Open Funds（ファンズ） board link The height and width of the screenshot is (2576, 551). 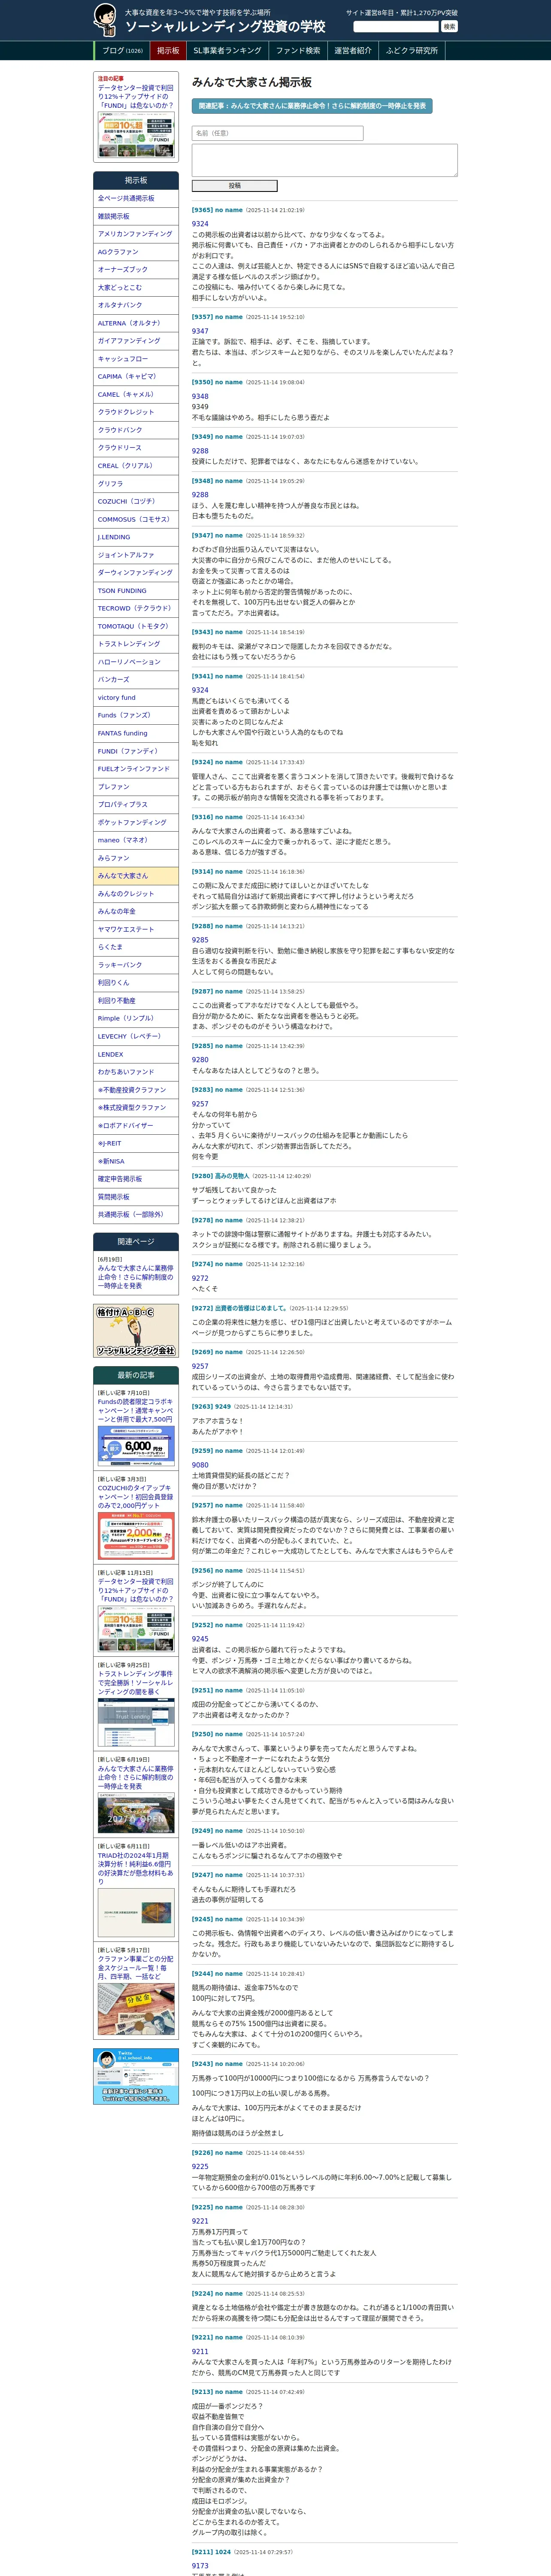tap(136, 715)
